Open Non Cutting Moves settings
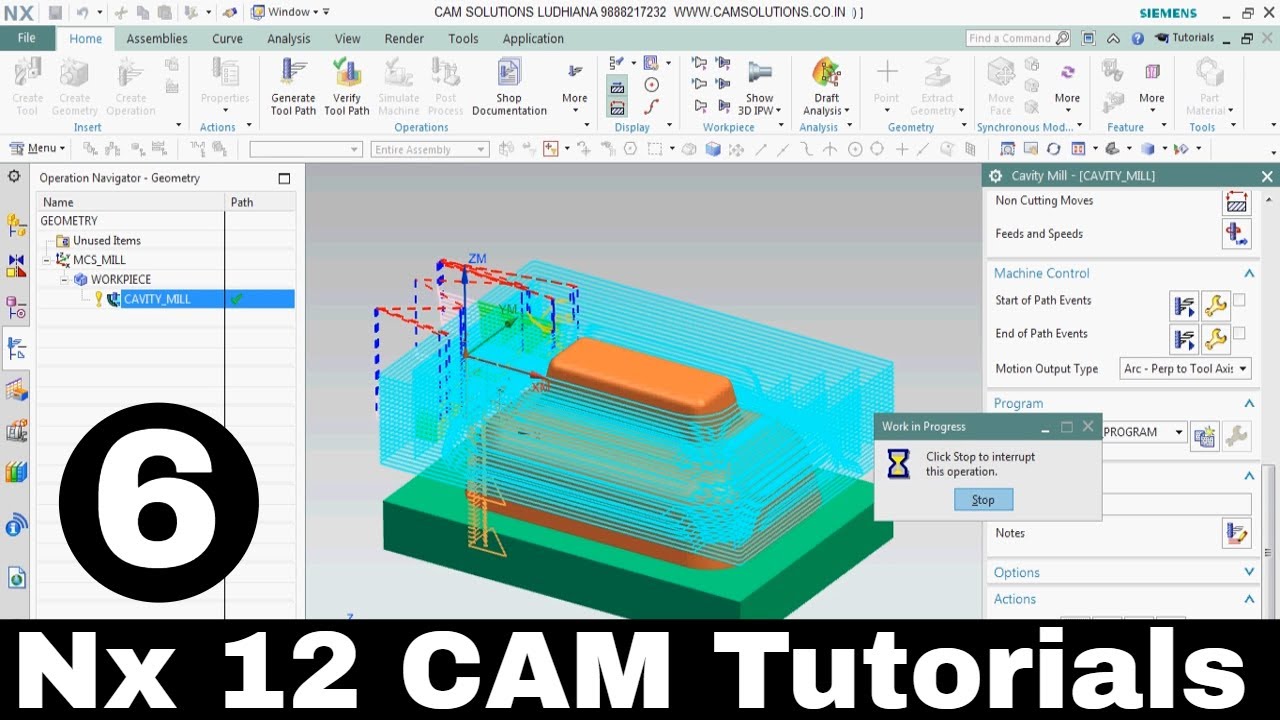This screenshot has height=720, width=1280. coord(1237,202)
